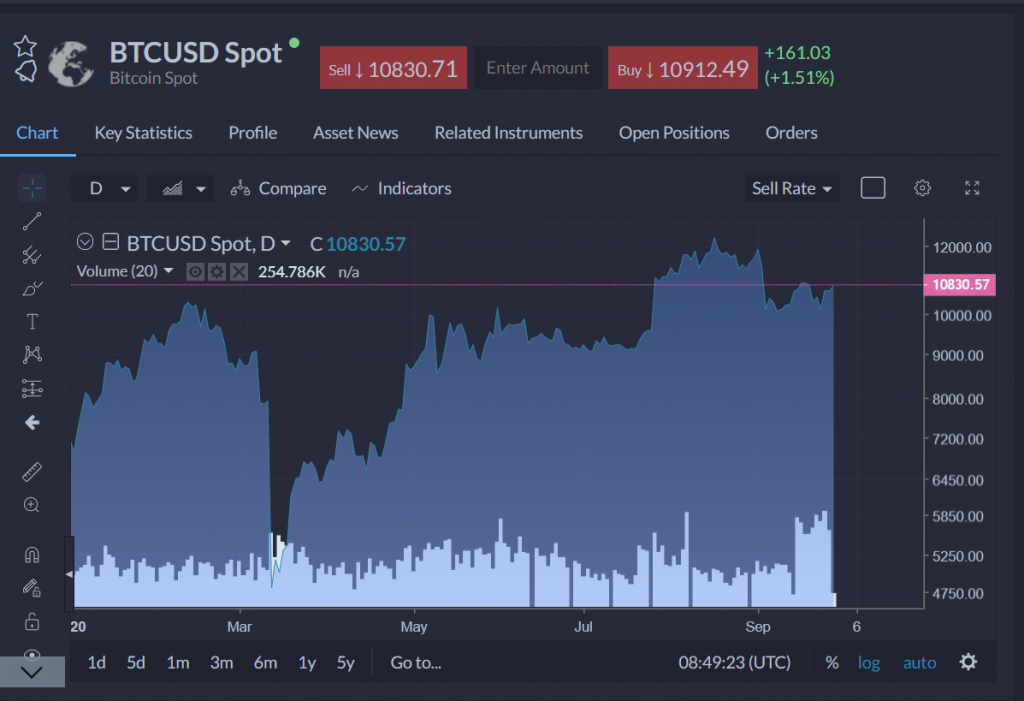1024x701 pixels.
Task: Click the pink 10830.57 price label
Action: pos(959,284)
